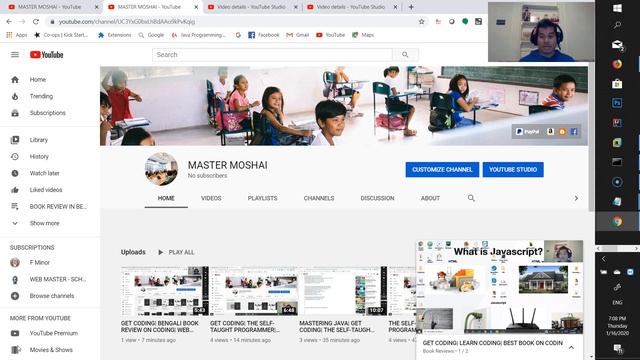Open the YouTube hamburger guide menu
The image size is (640, 360).
15,55
